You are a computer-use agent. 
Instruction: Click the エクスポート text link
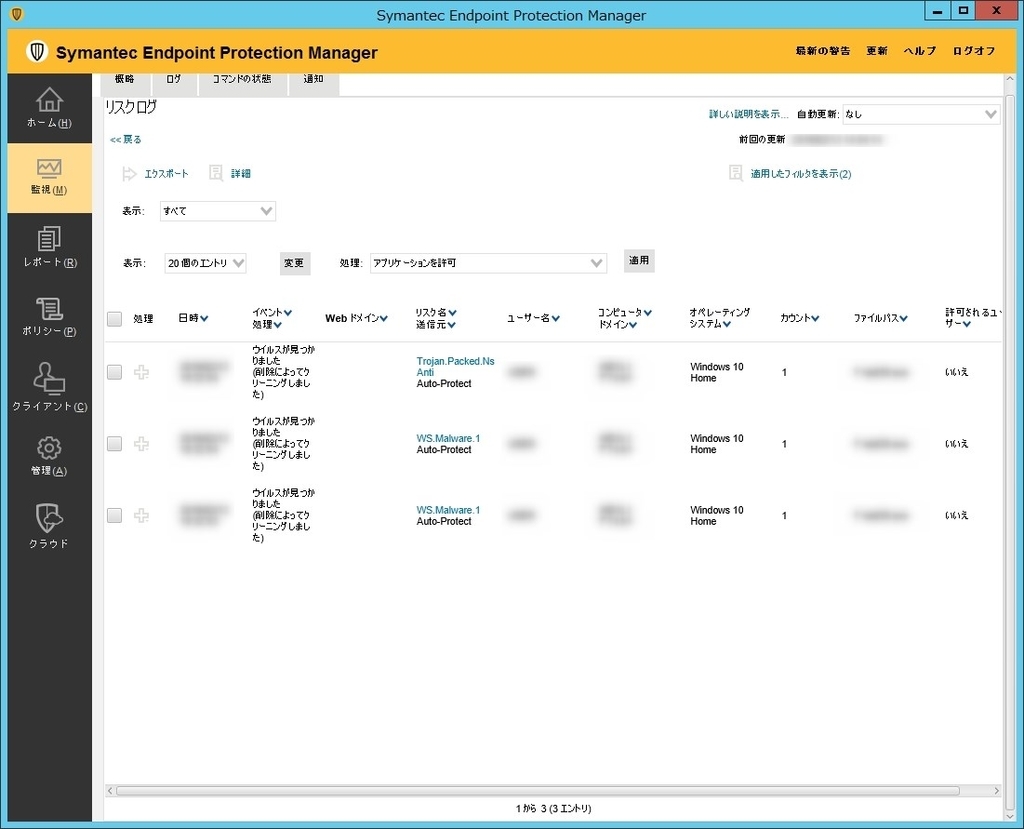coord(167,174)
